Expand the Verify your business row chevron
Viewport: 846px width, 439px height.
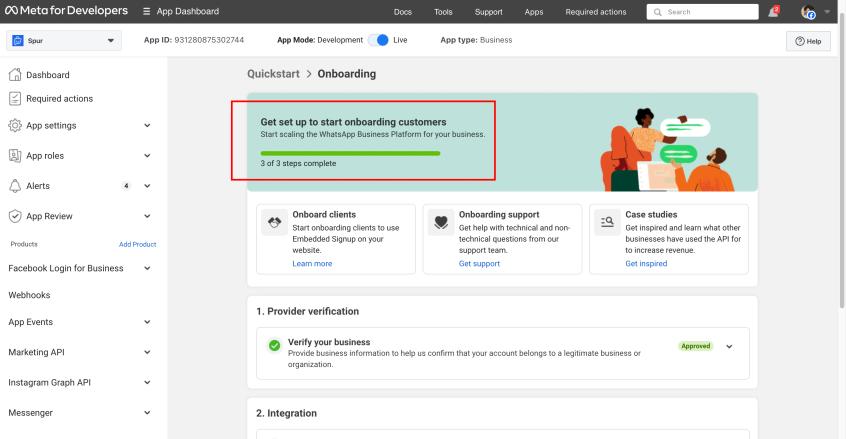[x=729, y=347]
